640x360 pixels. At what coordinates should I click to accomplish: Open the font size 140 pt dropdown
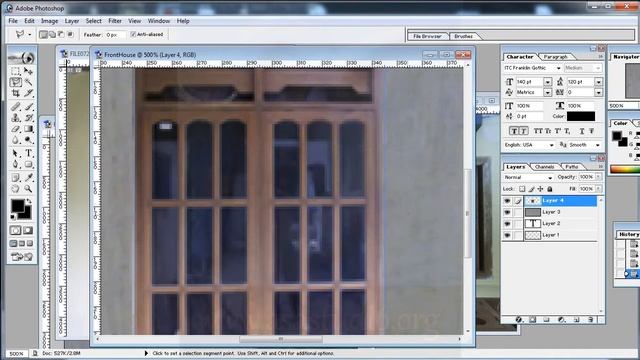tap(548, 82)
